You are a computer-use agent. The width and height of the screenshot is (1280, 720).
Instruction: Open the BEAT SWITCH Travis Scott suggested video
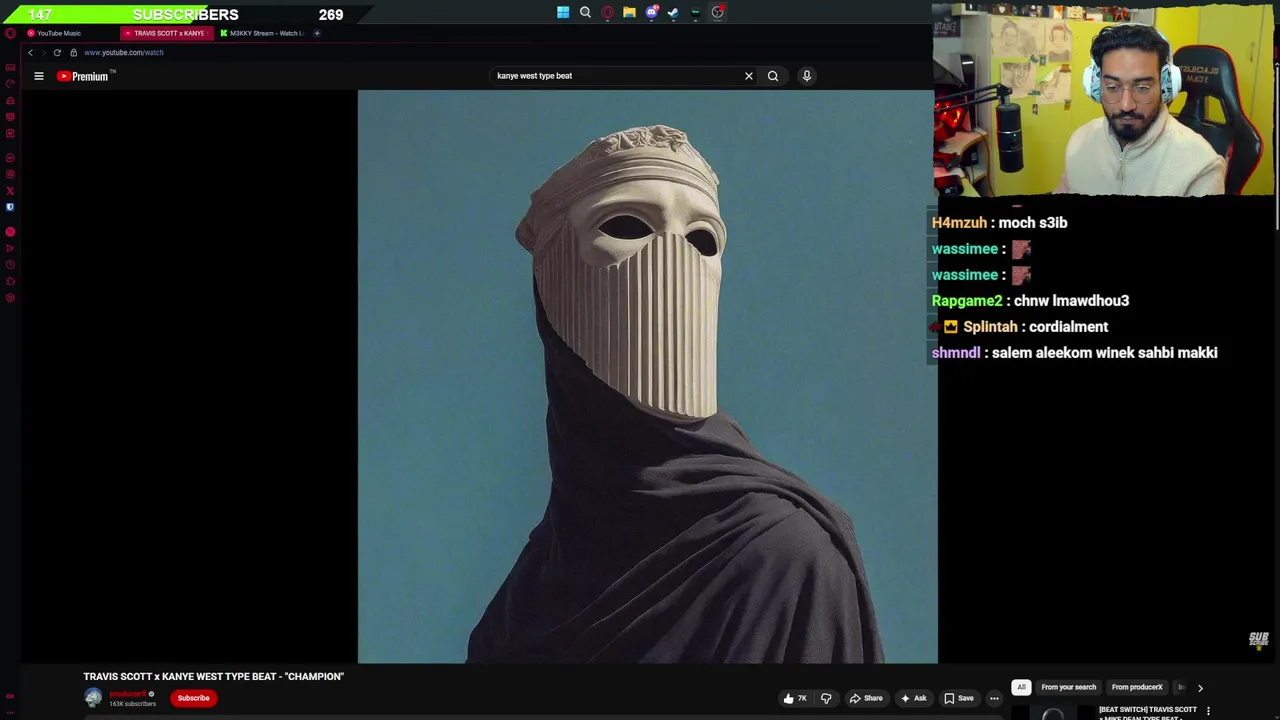pyautogui.click(x=1147, y=712)
